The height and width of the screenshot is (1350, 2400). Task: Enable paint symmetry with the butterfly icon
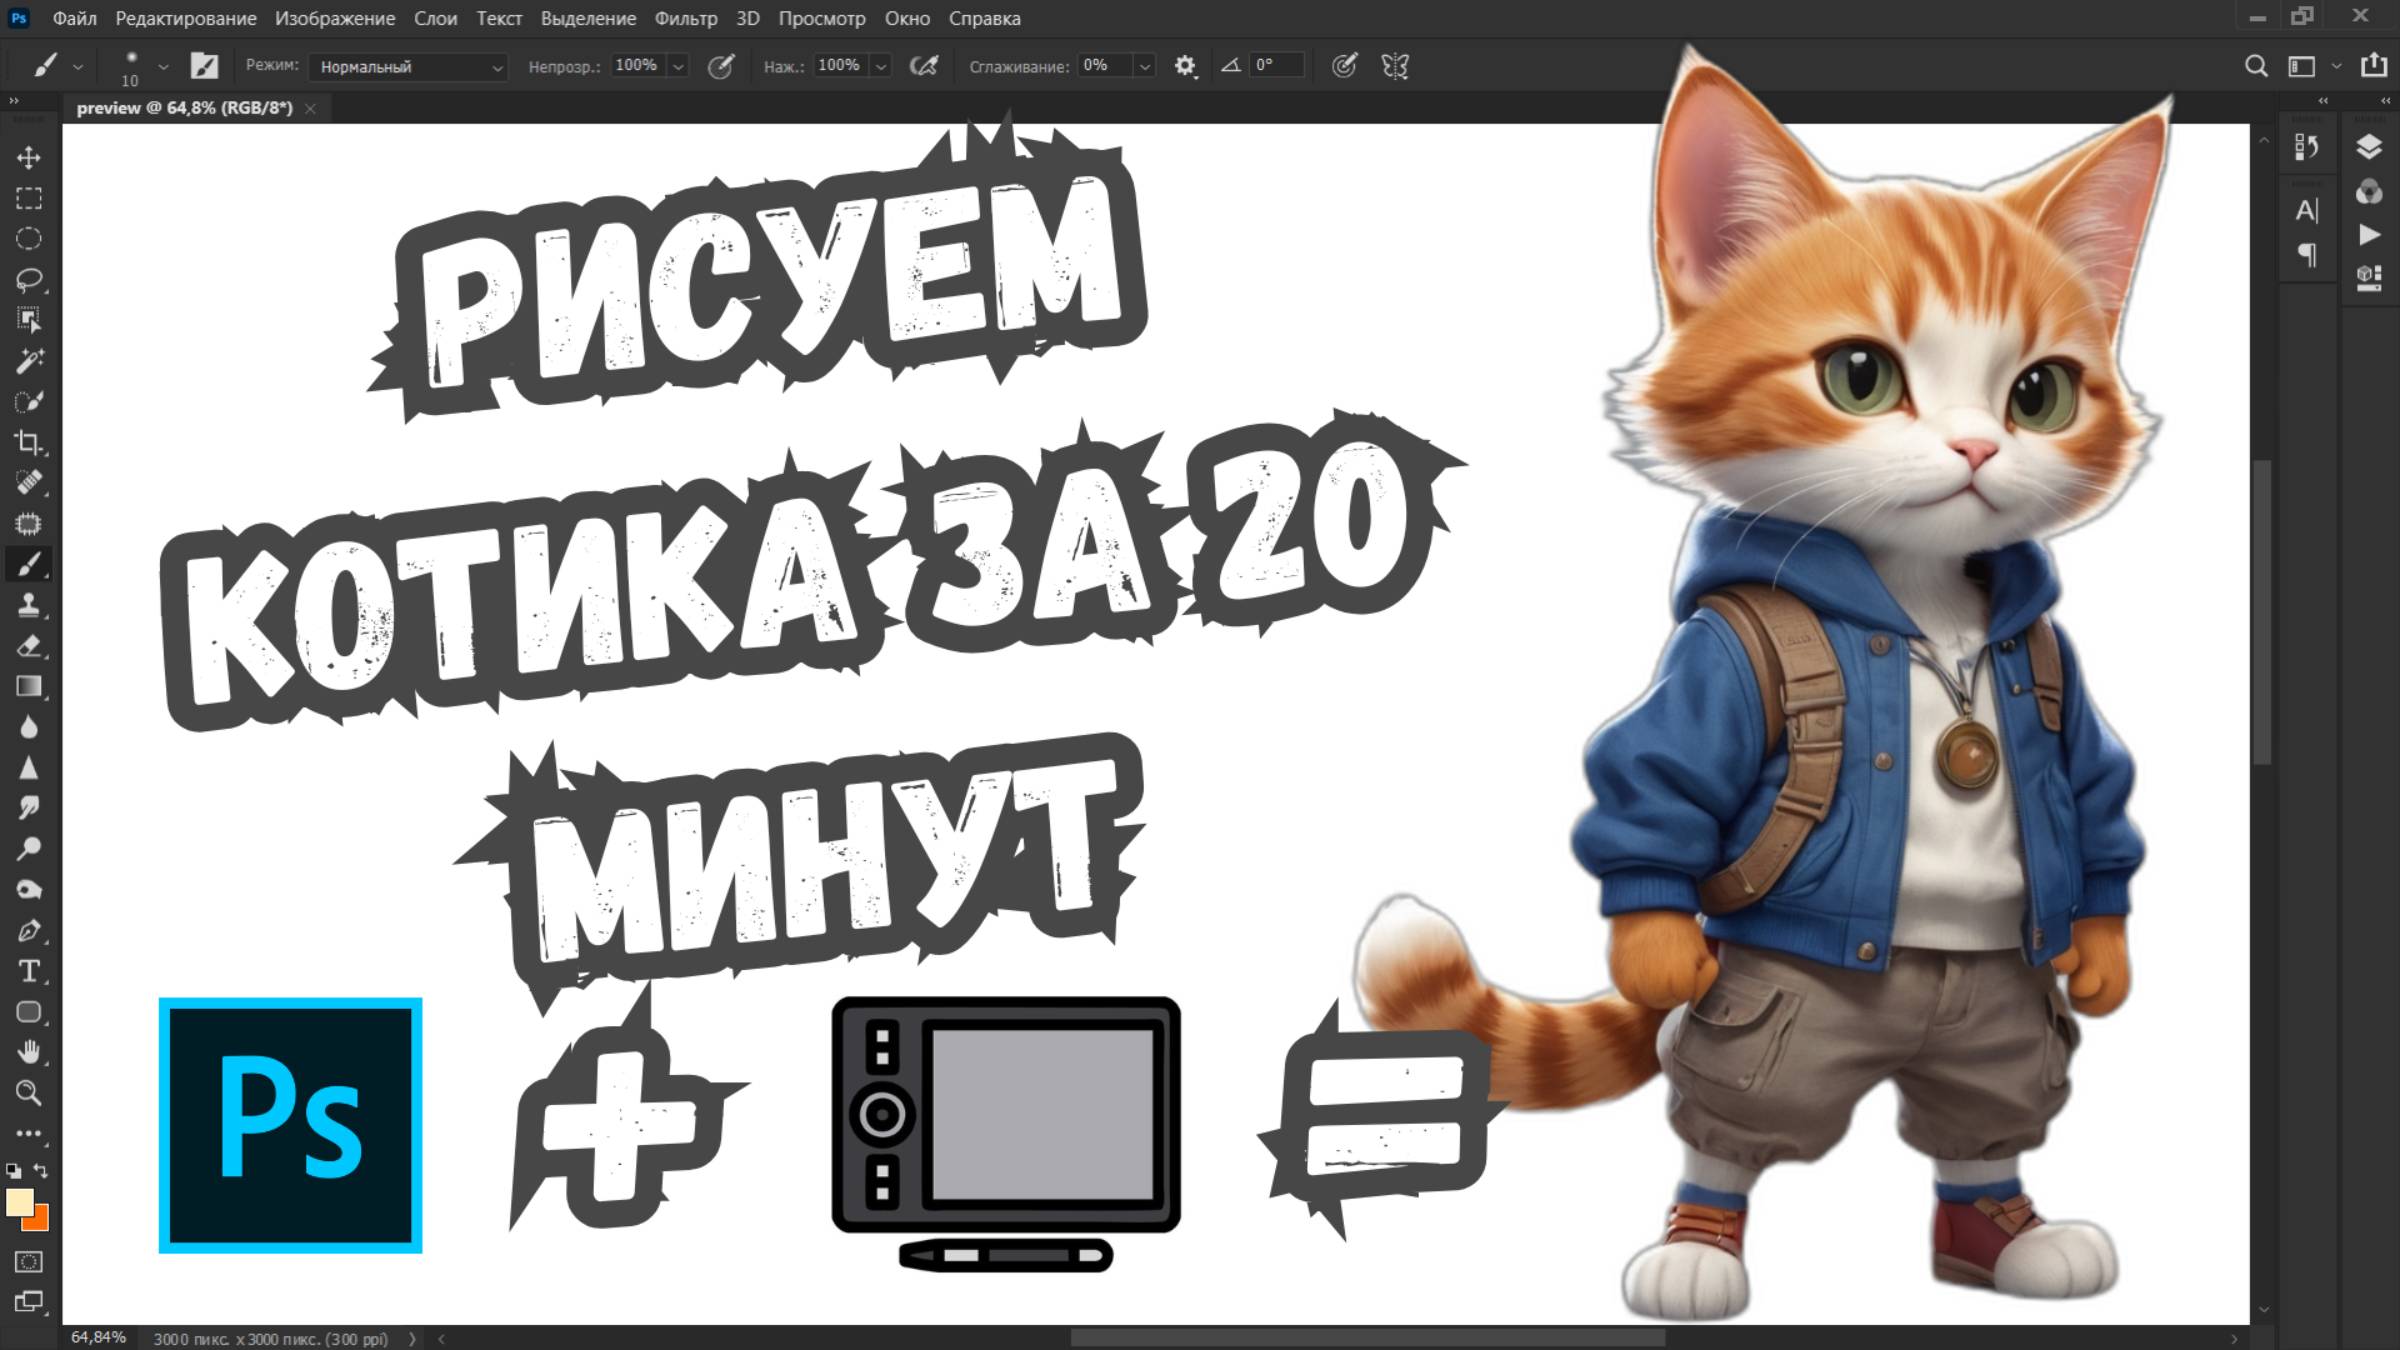[x=1395, y=65]
